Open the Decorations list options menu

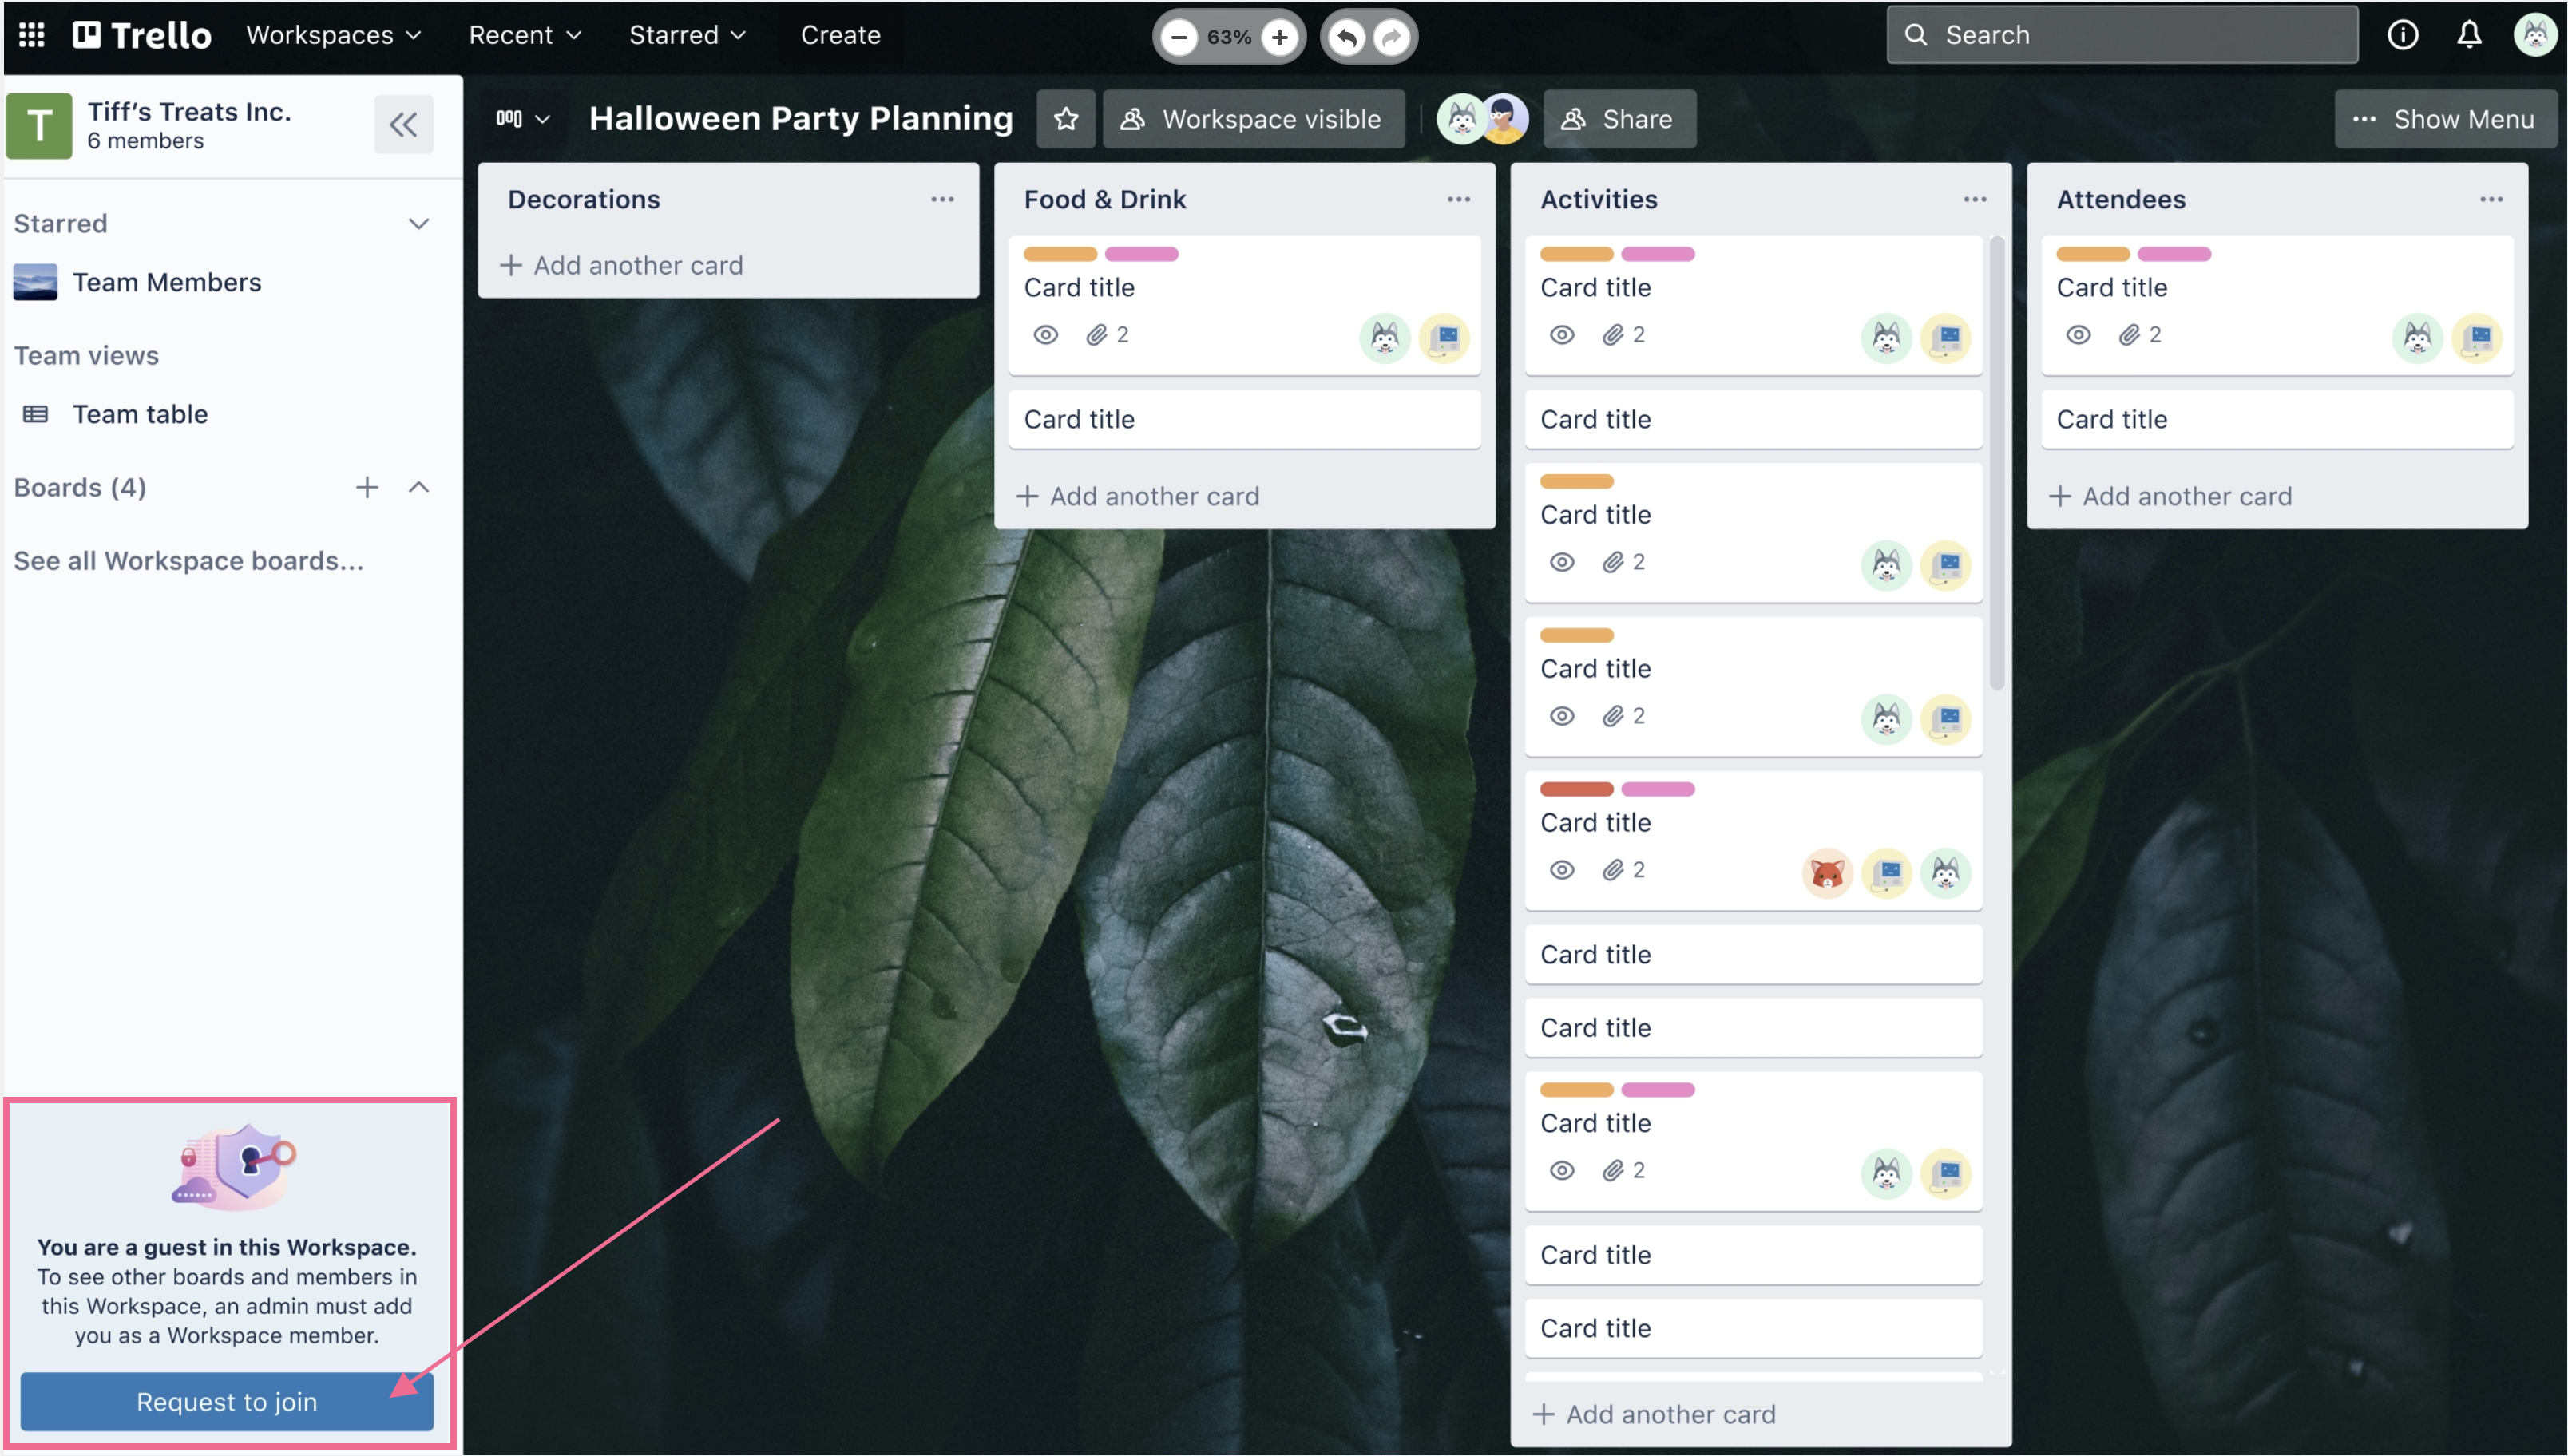942,199
